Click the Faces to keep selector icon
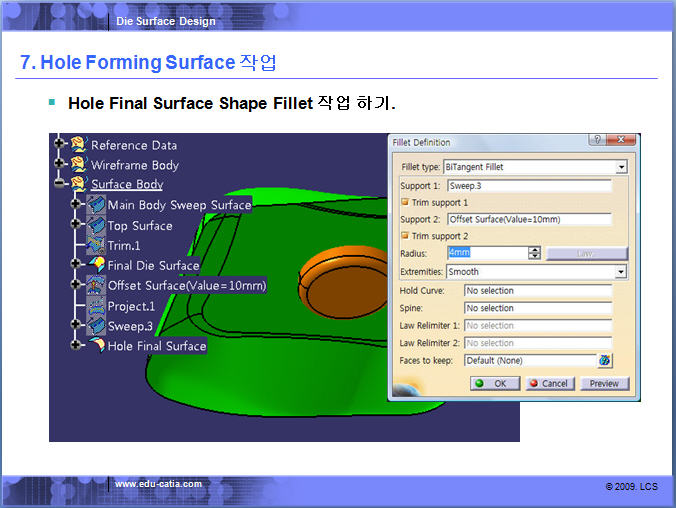 (x=605, y=360)
